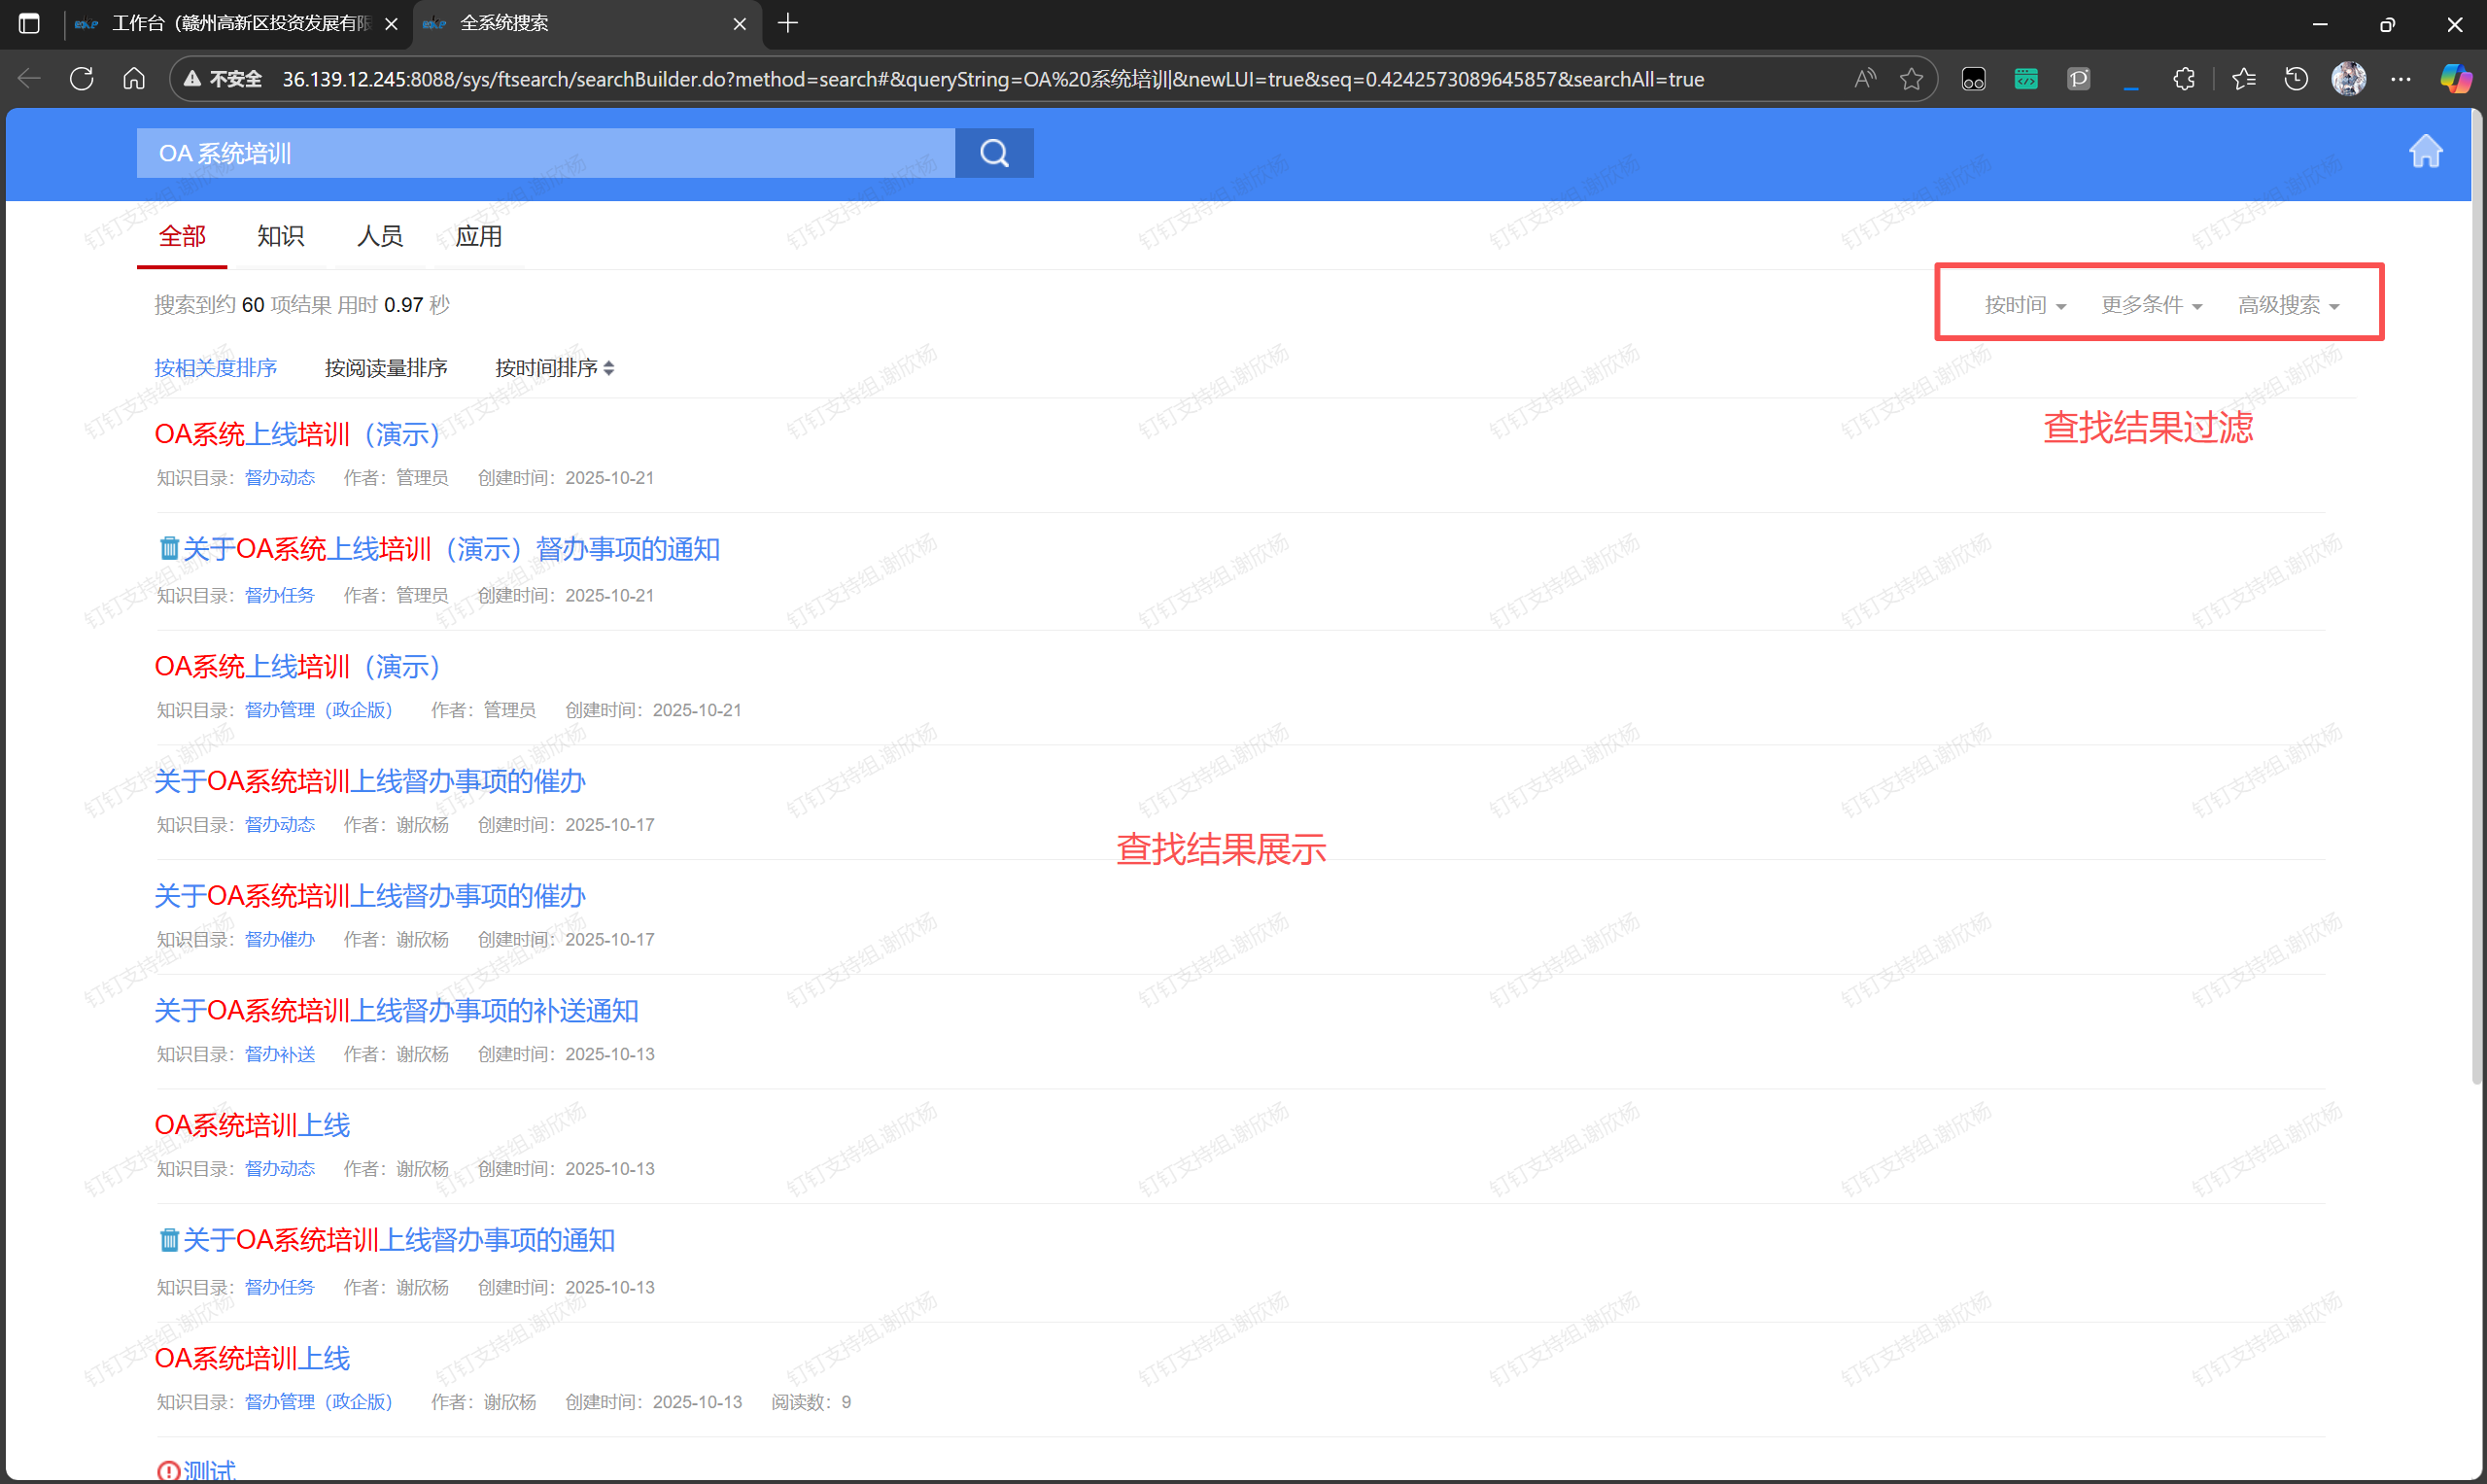Sort results by 按阅读量排序
This screenshot has width=2487, height=1484.
click(386, 368)
